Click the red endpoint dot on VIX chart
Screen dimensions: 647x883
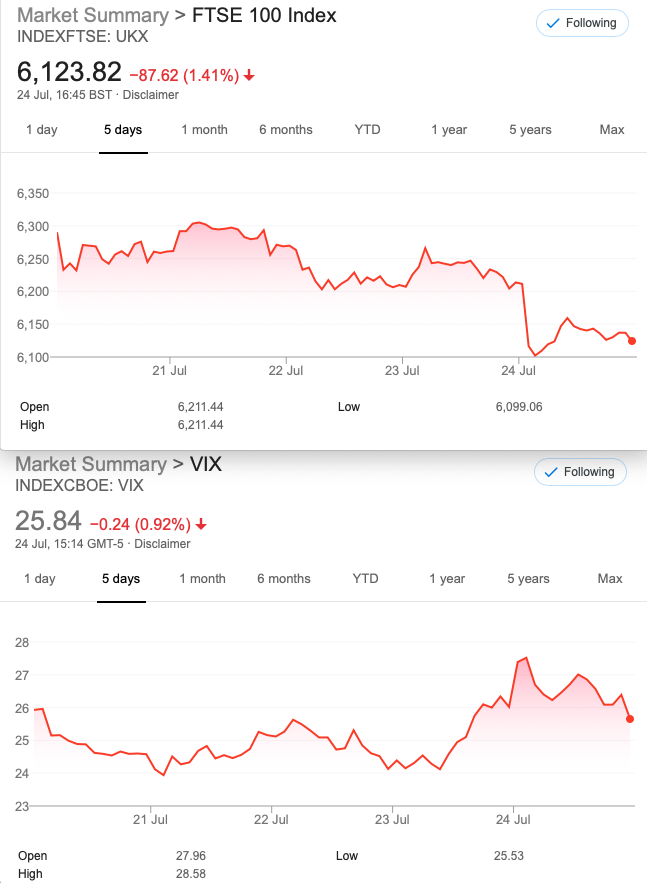coord(630,719)
